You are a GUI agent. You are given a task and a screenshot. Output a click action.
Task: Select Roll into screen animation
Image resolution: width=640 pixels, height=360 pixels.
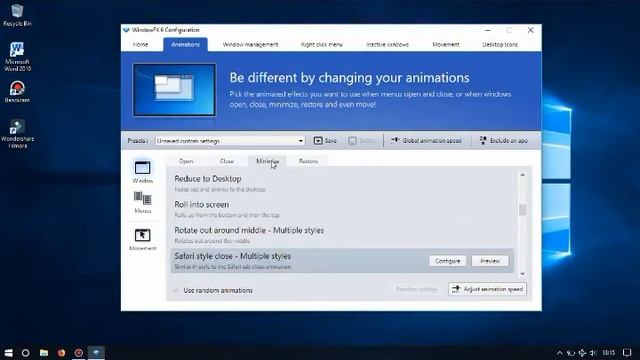point(342,209)
